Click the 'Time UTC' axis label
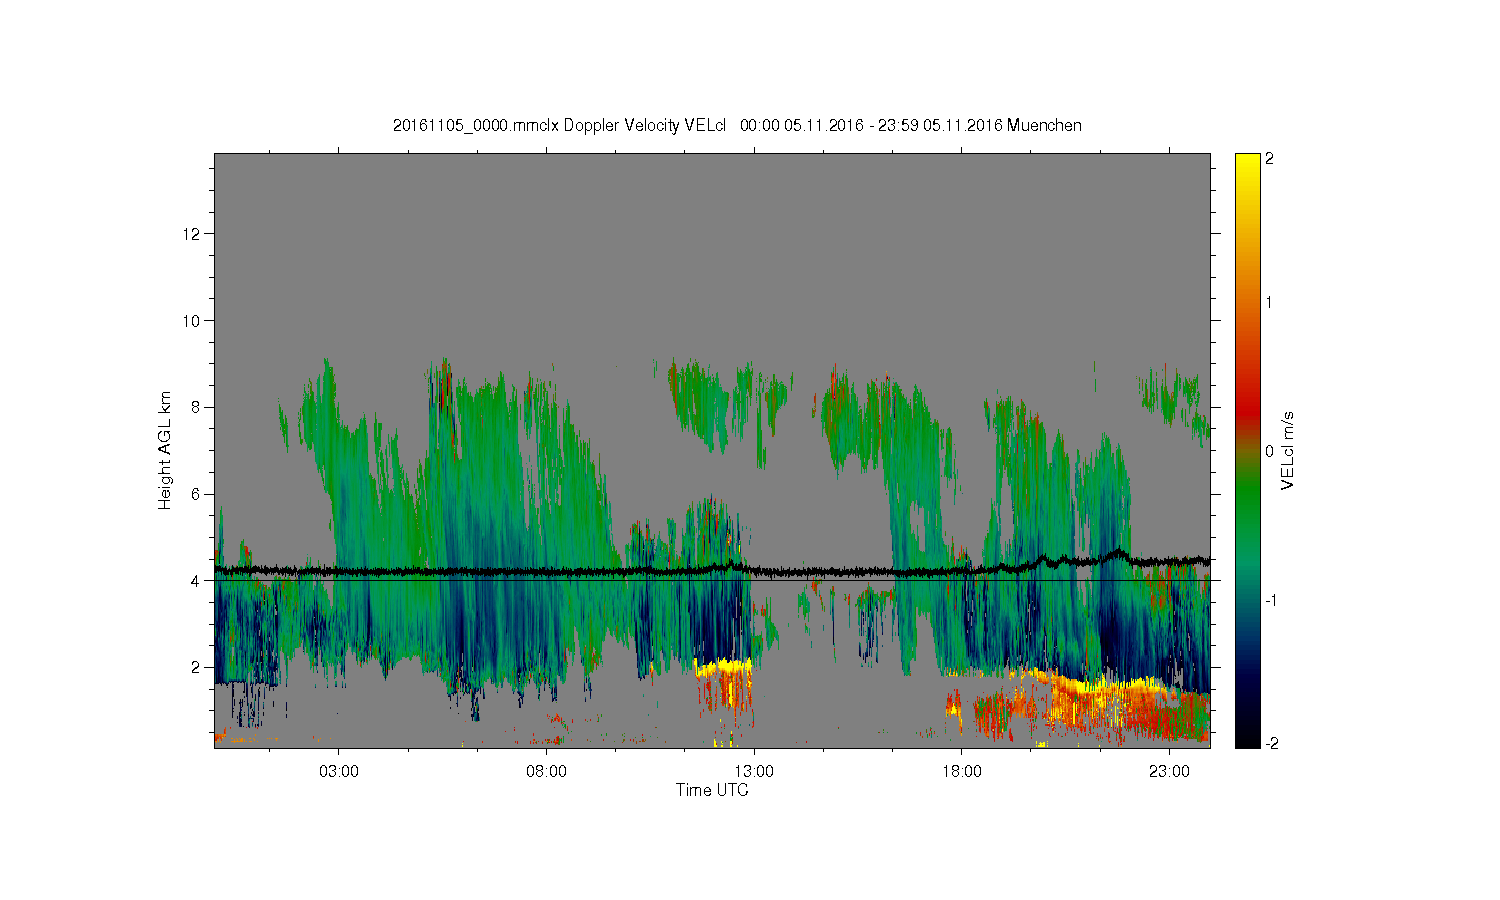 click(712, 790)
